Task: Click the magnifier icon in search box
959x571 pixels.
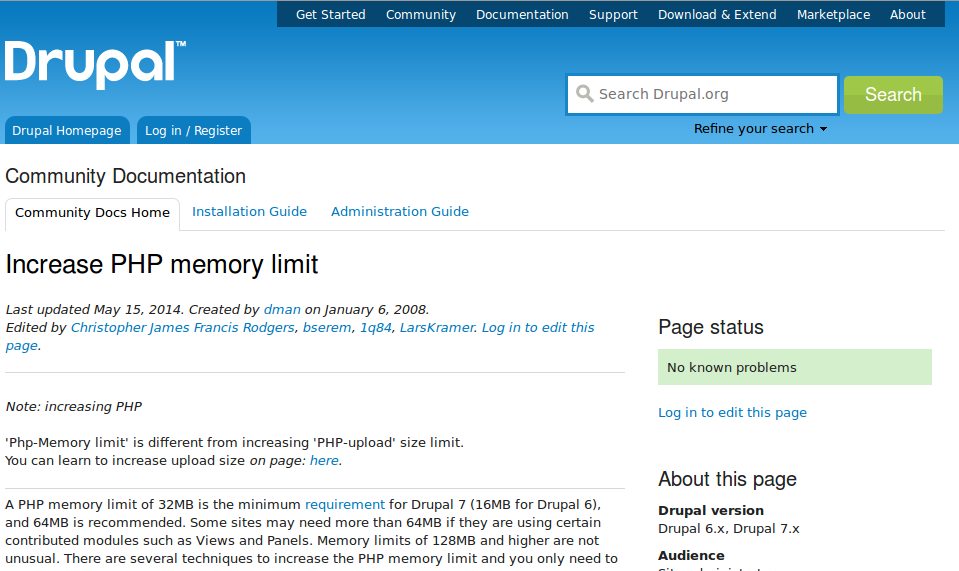Action: 585,94
